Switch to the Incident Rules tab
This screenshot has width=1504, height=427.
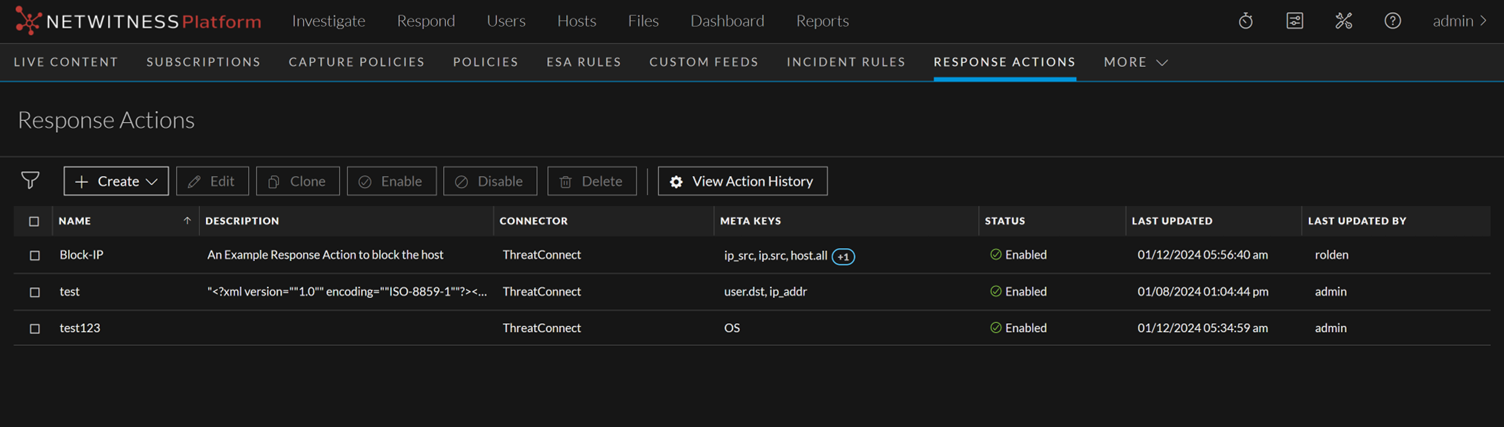pyautogui.click(x=845, y=62)
